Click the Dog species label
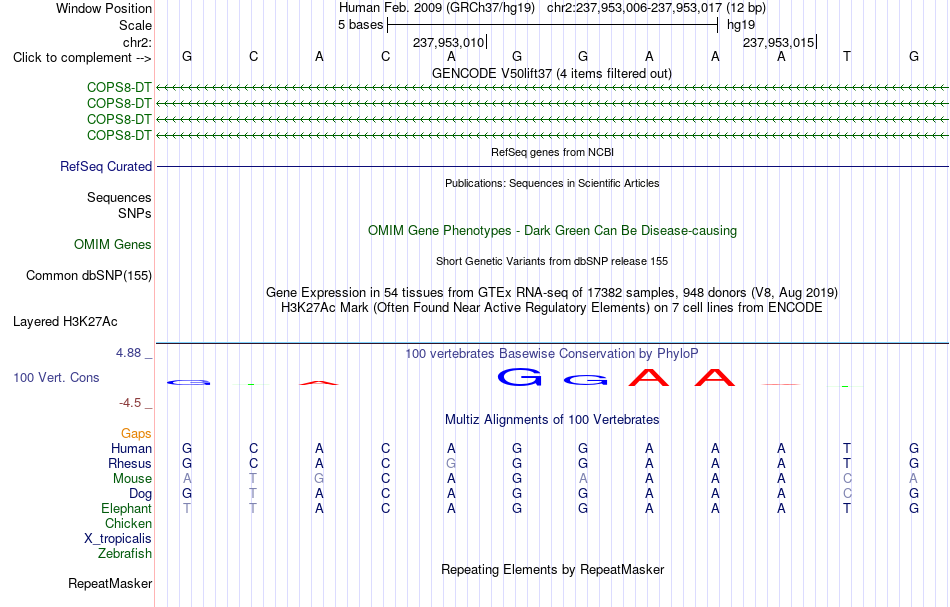The height and width of the screenshot is (607, 950). [140, 494]
